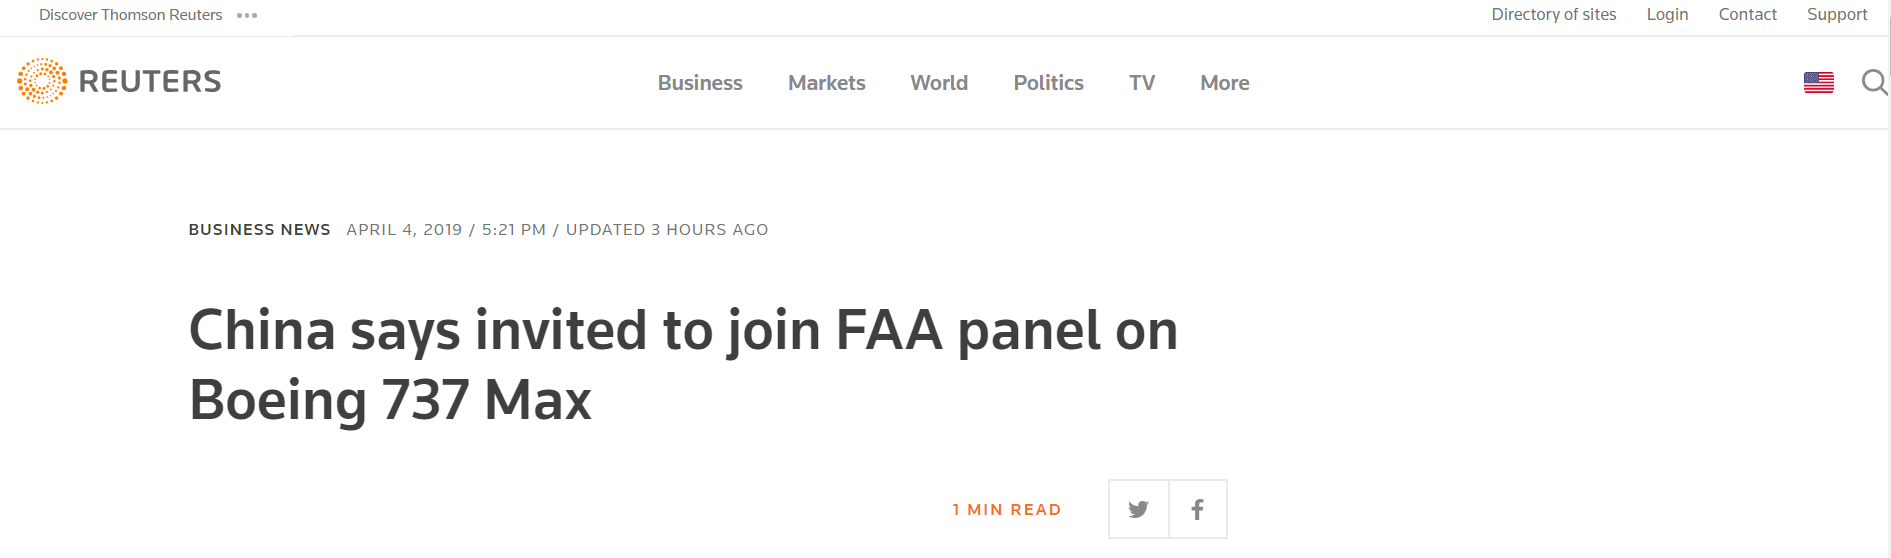Go to Business section
1891x558 pixels.
(x=700, y=83)
